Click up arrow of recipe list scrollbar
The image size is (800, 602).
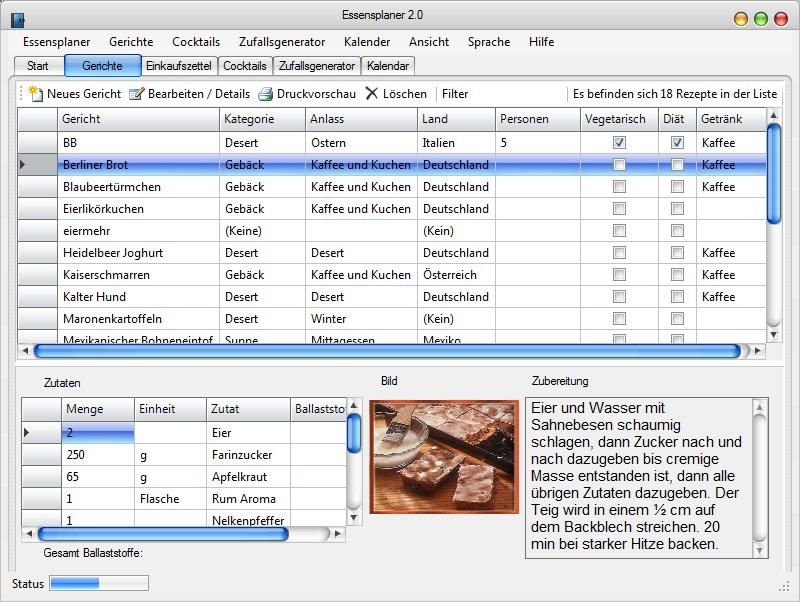tap(773, 115)
